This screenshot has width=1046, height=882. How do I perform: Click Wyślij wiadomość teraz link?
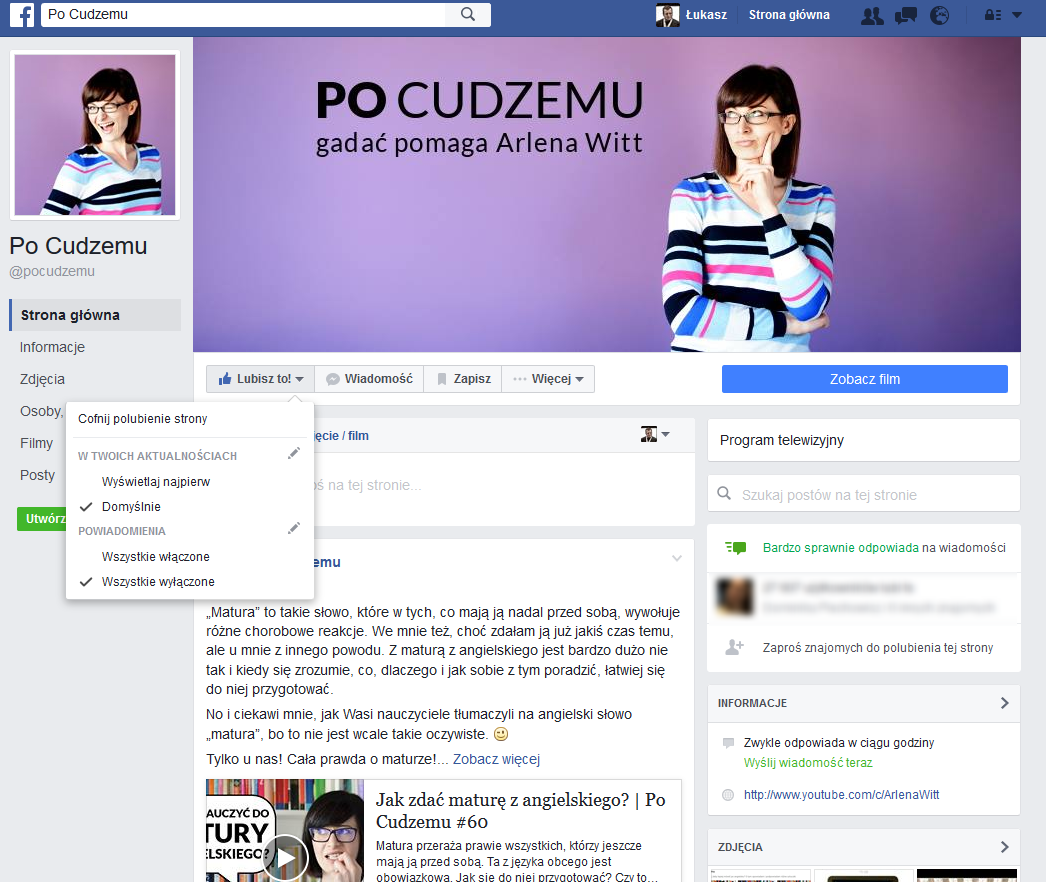808,763
